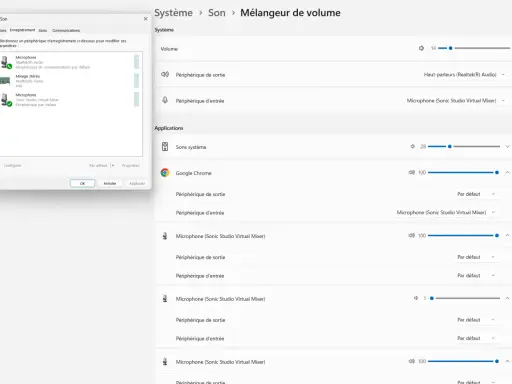Screen dimensions: 512x384
Task: Adjust the Sons système volume slider
Action: (x=464, y=146)
